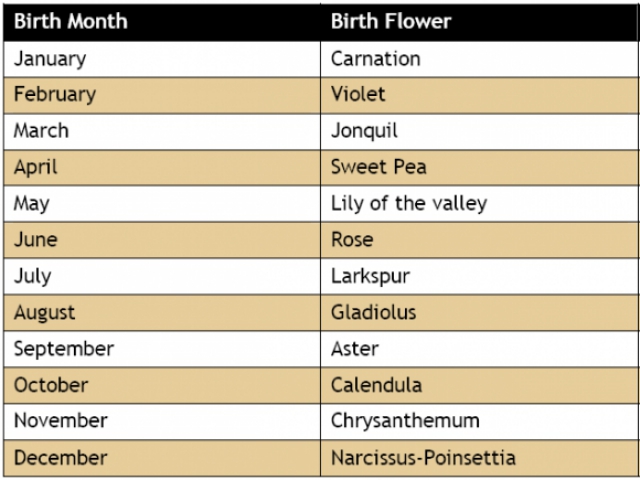Select the Larkspur cell

tap(479, 276)
